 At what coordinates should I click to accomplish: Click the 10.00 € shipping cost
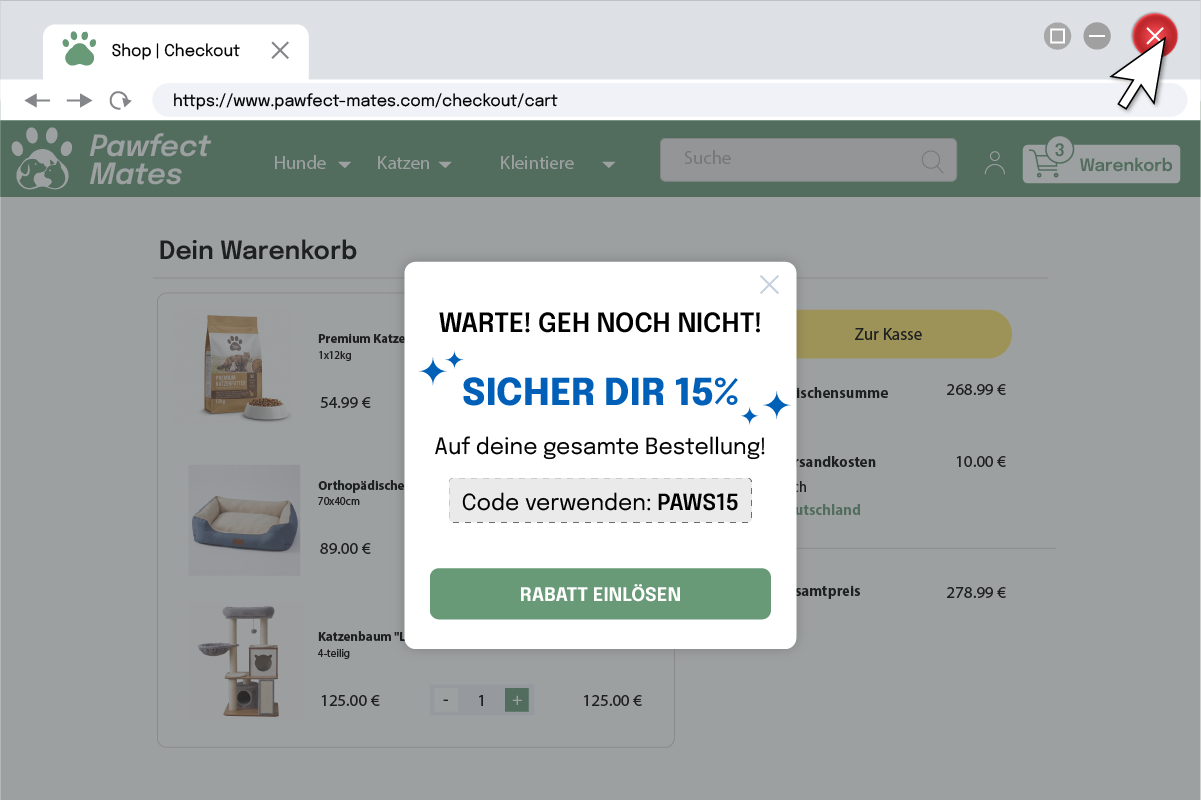tap(980, 462)
